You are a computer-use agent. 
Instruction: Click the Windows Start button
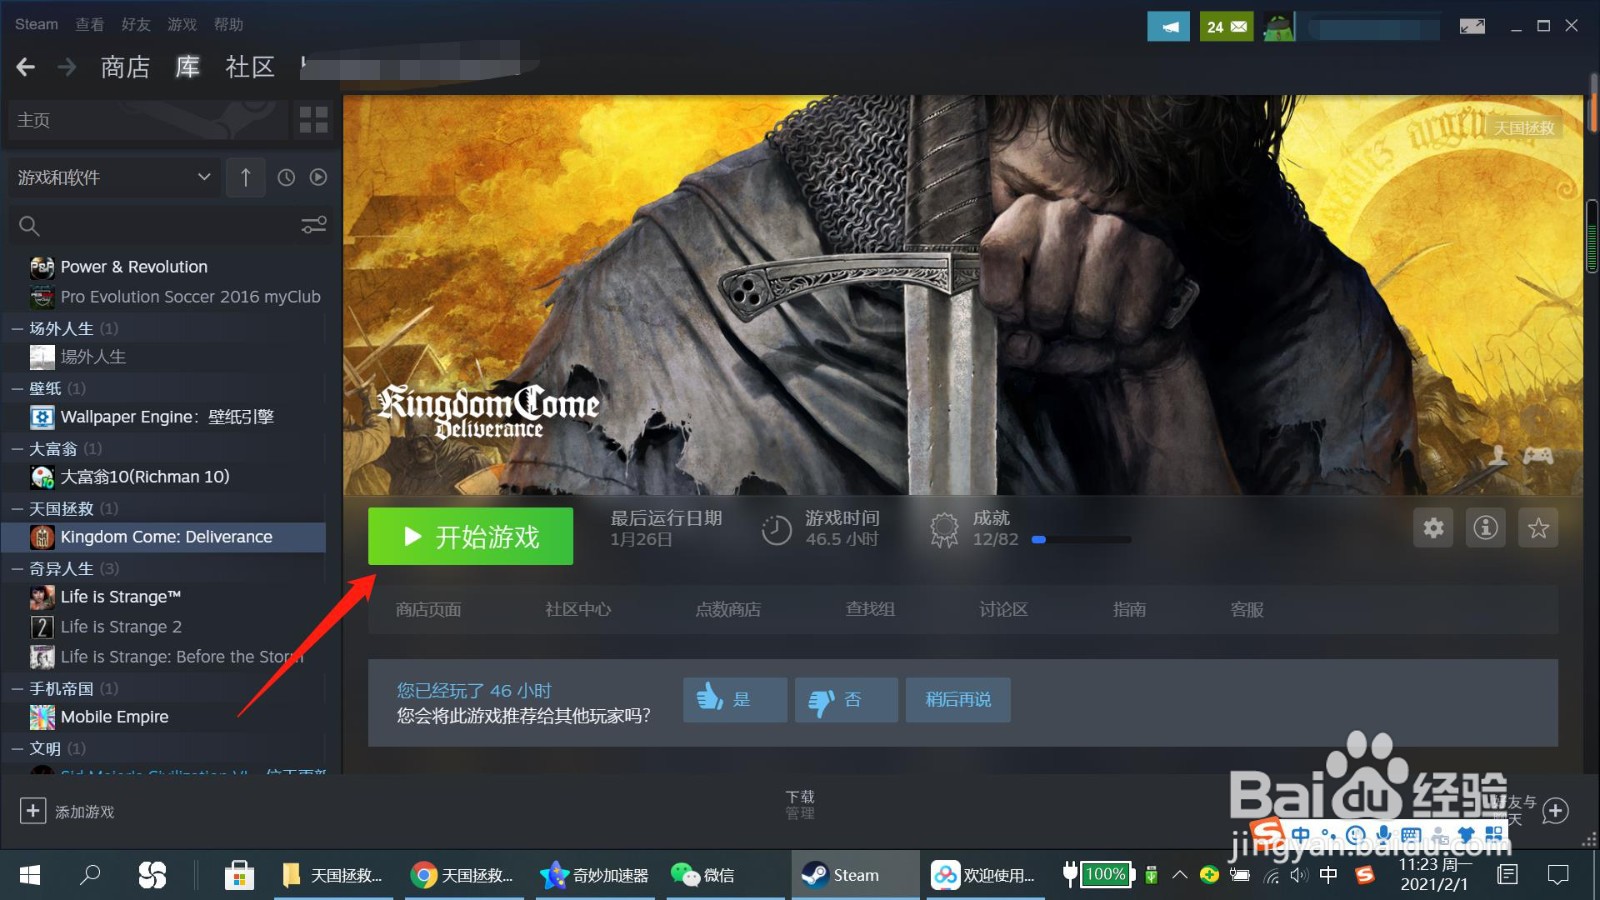point(30,875)
